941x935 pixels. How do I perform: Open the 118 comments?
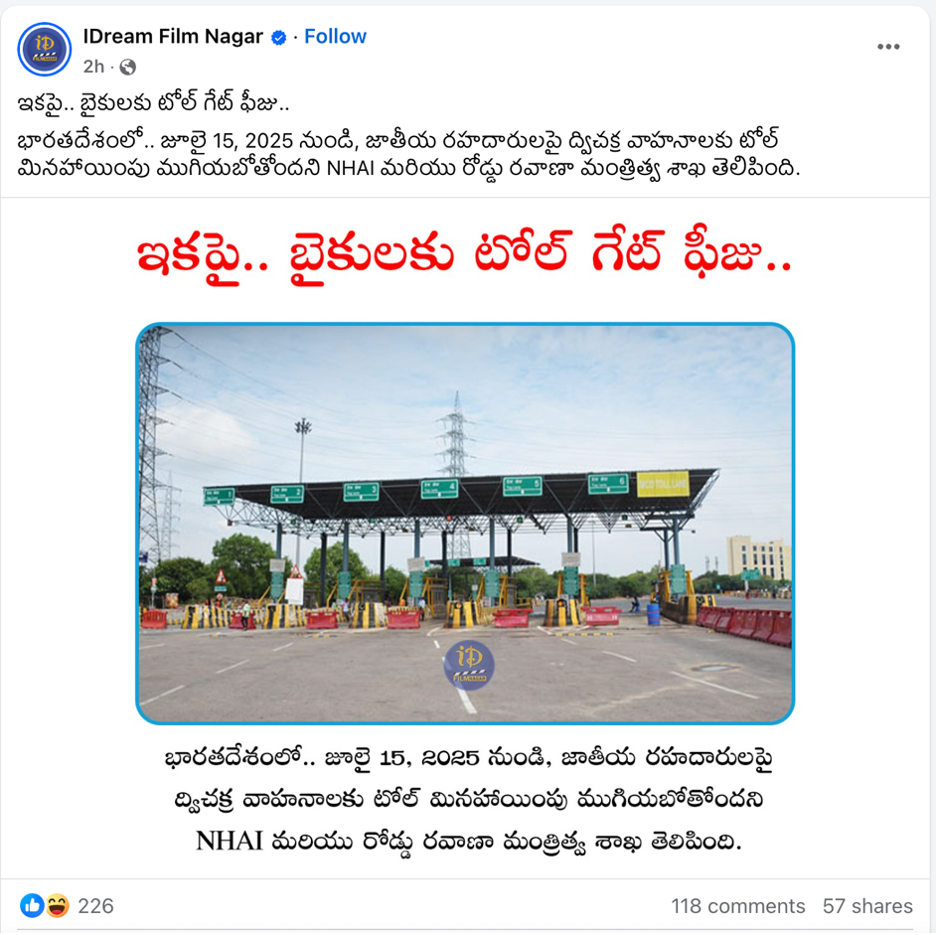pyautogui.click(x=738, y=906)
